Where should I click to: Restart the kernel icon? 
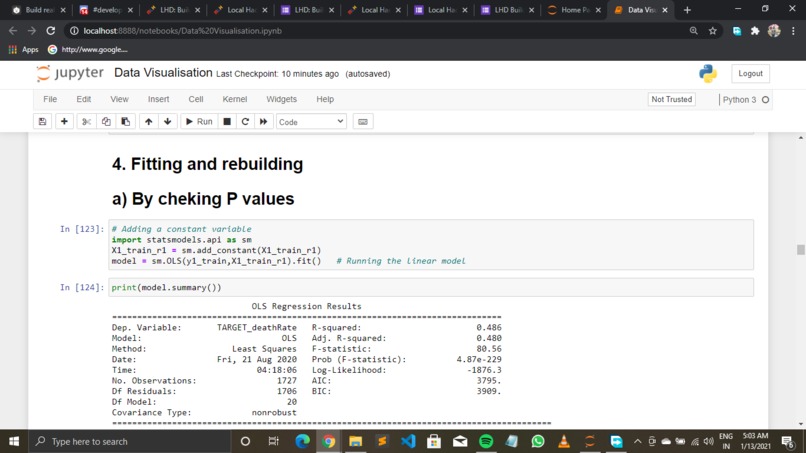pyautogui.click(x=245, y=122)
